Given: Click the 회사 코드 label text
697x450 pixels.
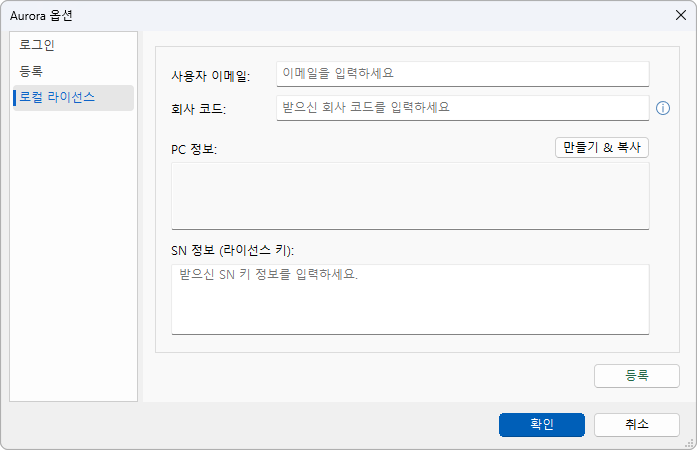Looking at the screenshot, I should coord(199,109).
